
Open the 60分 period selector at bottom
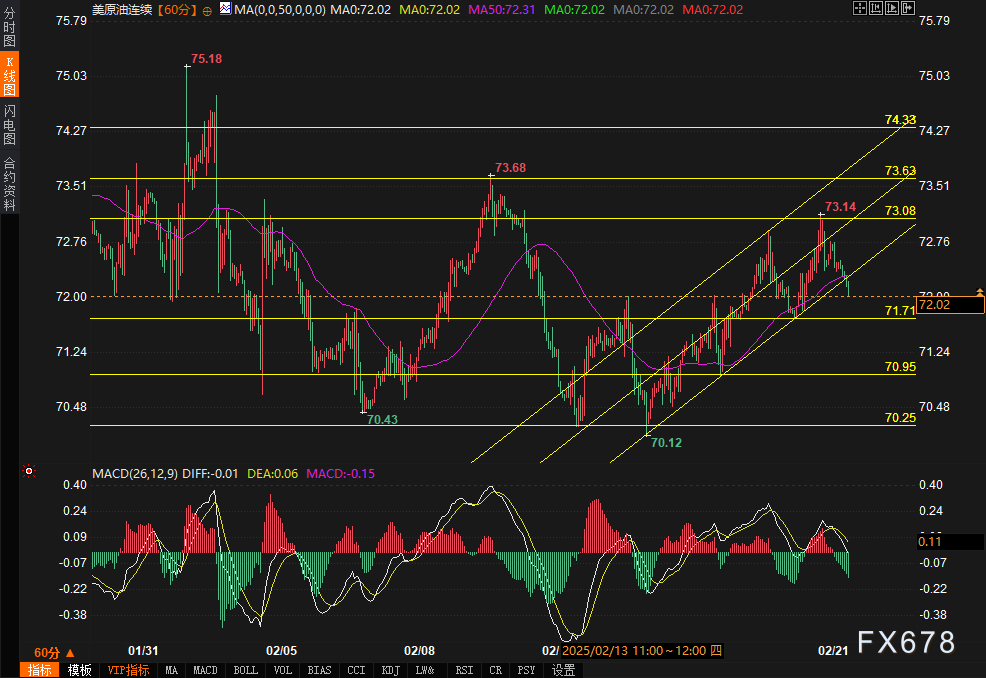[54, 651]
